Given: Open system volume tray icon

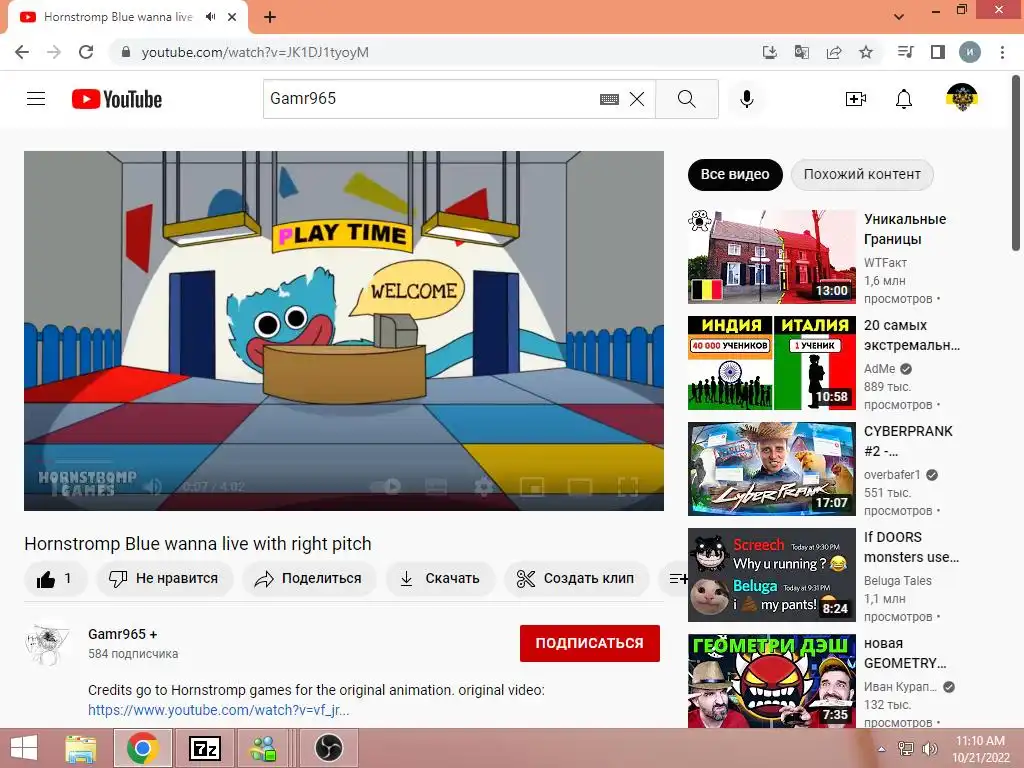Looking at the screenshot, I should 929,749.
